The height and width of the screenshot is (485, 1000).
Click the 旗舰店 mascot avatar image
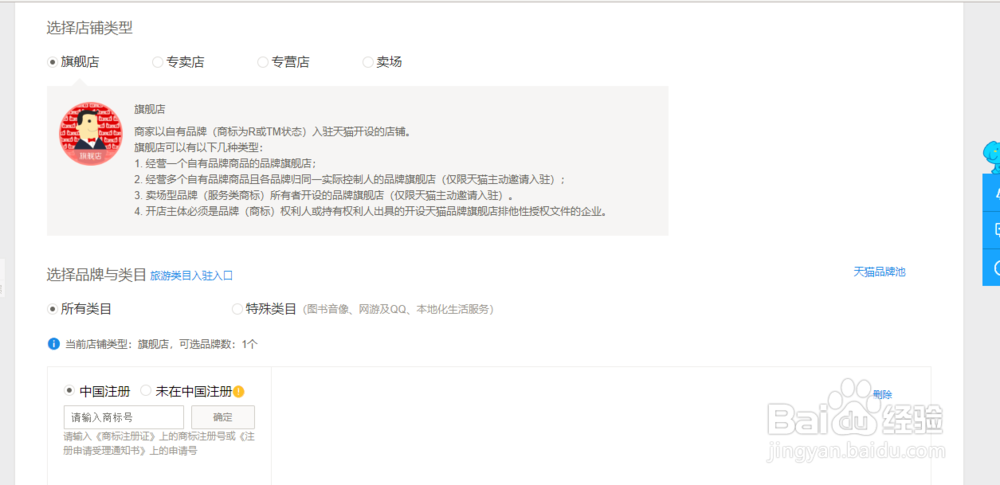point(90,134)
